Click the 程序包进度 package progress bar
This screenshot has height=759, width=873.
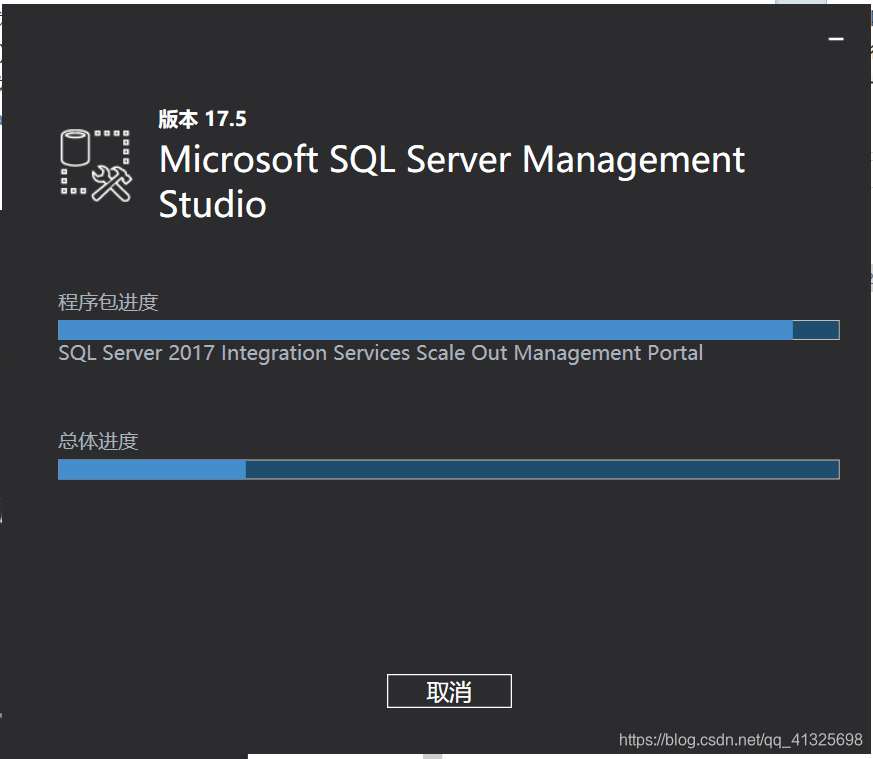[x=449, y=330]
